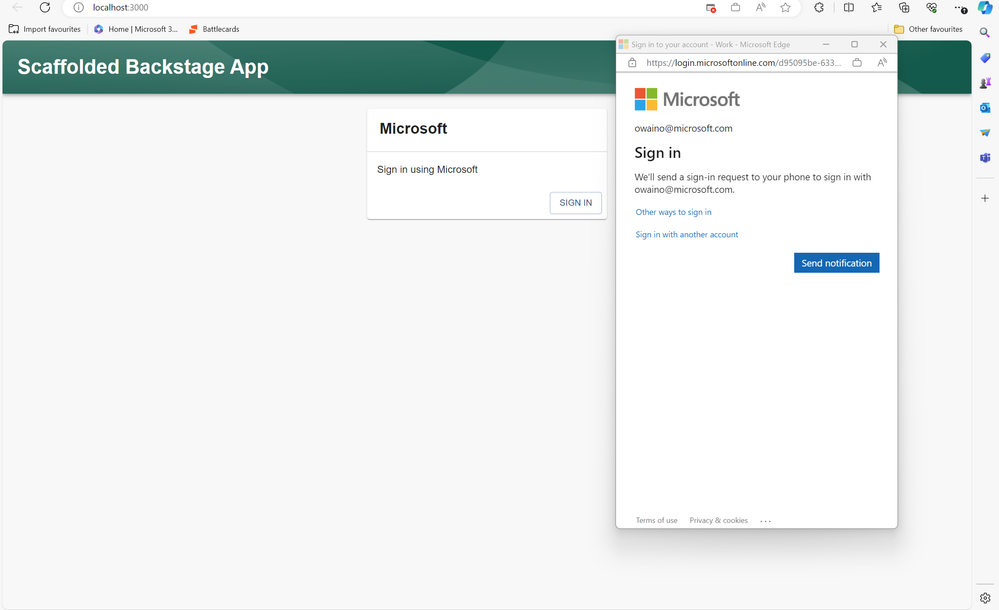Screen dimensions: 999x610
Task: Start Read aloud in the sign-in popup
Action: click(x=882, y=62)
